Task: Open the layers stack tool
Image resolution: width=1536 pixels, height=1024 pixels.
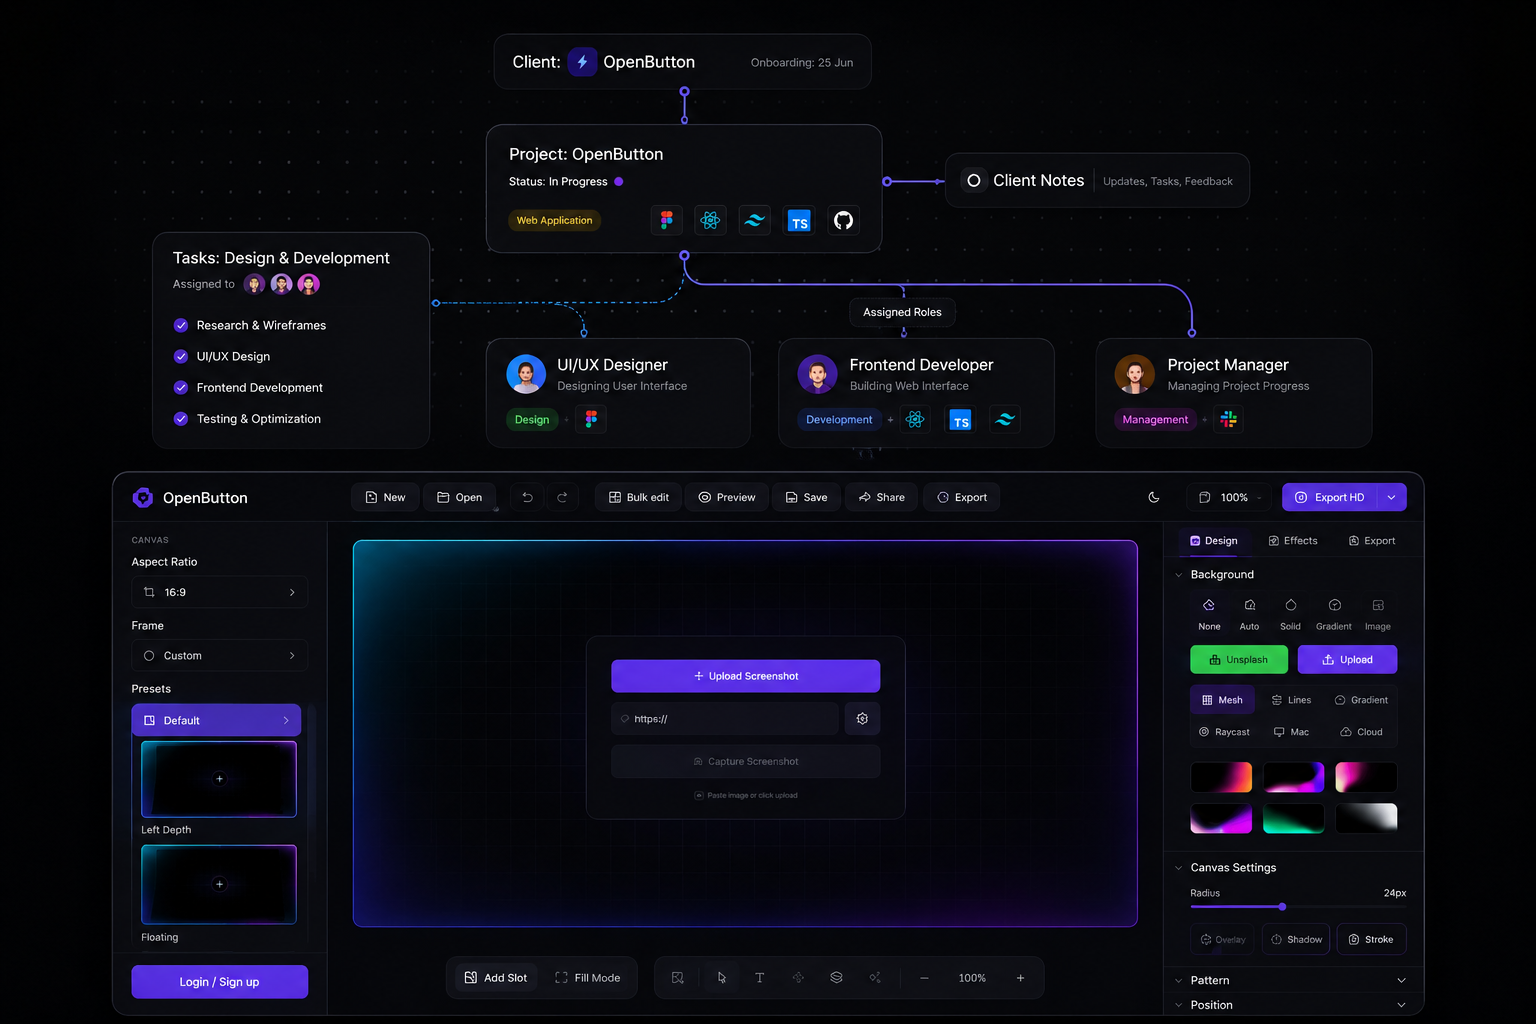Action: 836,978
